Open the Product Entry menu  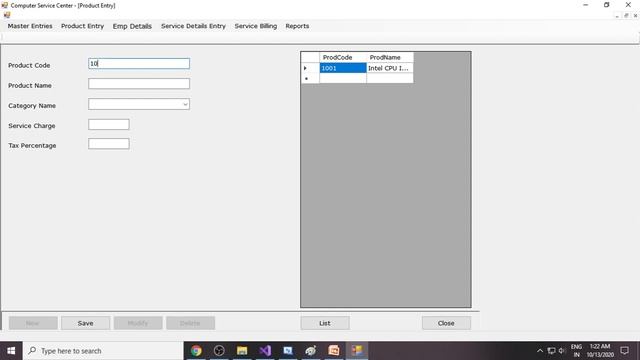(82, 26)
